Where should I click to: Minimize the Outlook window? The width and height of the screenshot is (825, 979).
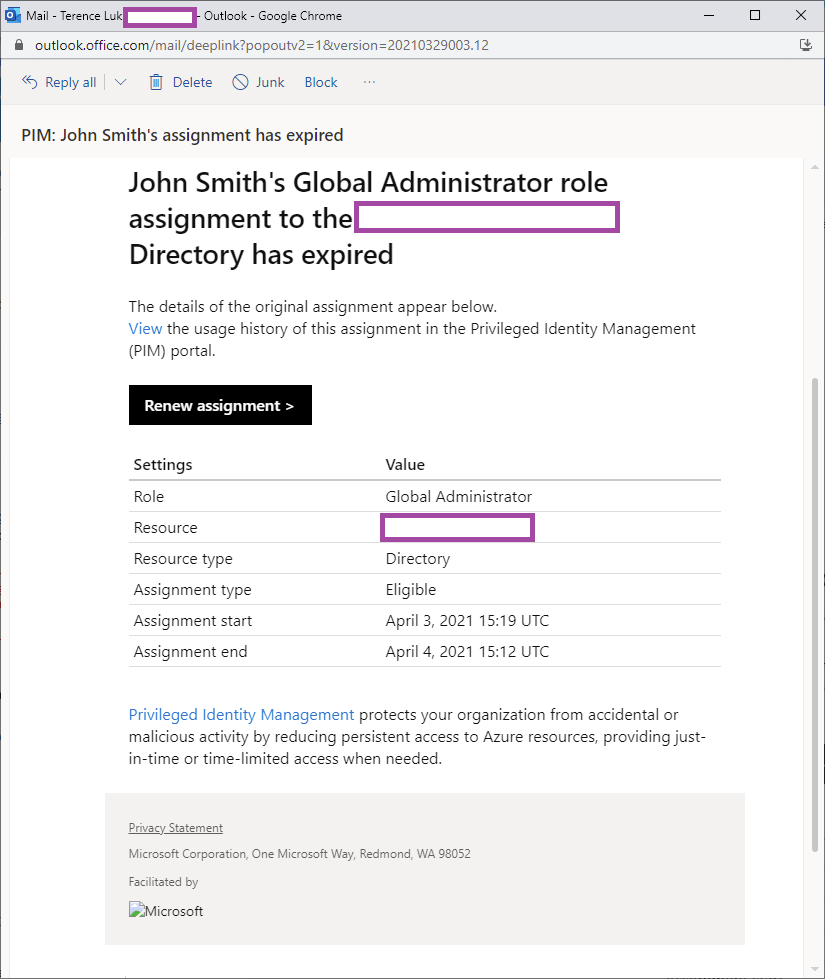[709, 15]
